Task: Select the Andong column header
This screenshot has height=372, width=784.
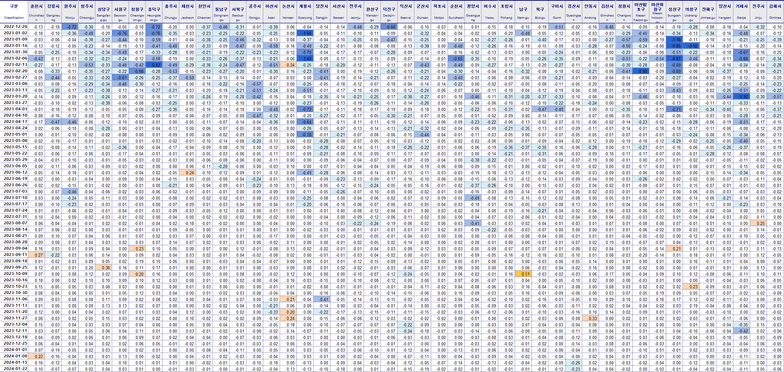Action: (x=590, y=12)
